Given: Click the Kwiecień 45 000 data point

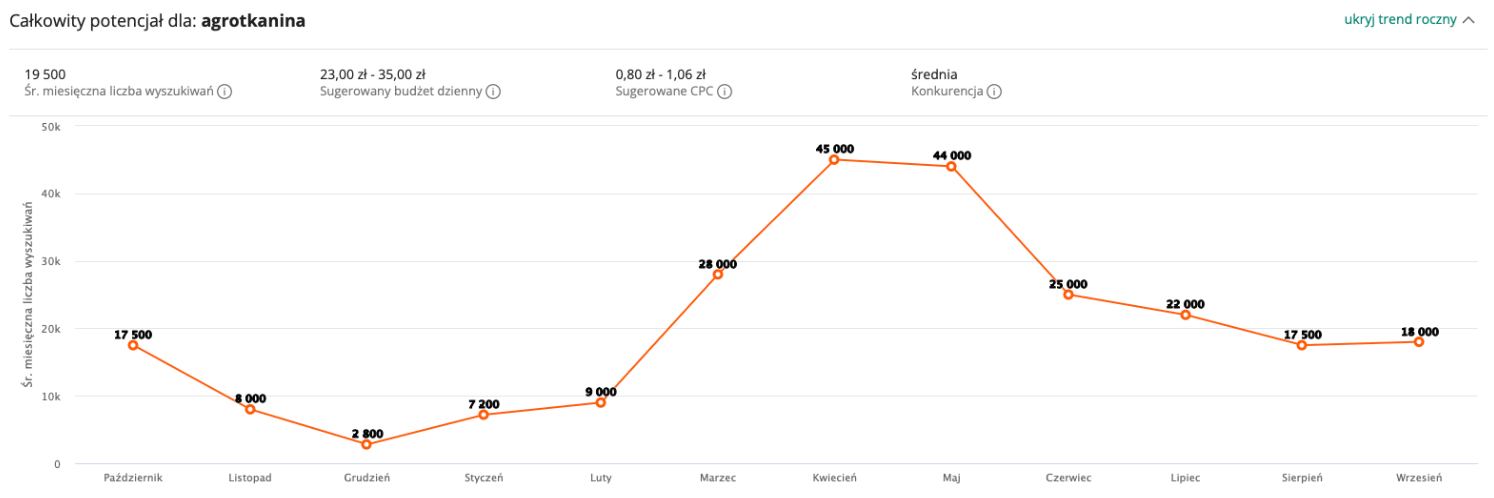Looking at the screenshot, I should click(x=834, y=160).
